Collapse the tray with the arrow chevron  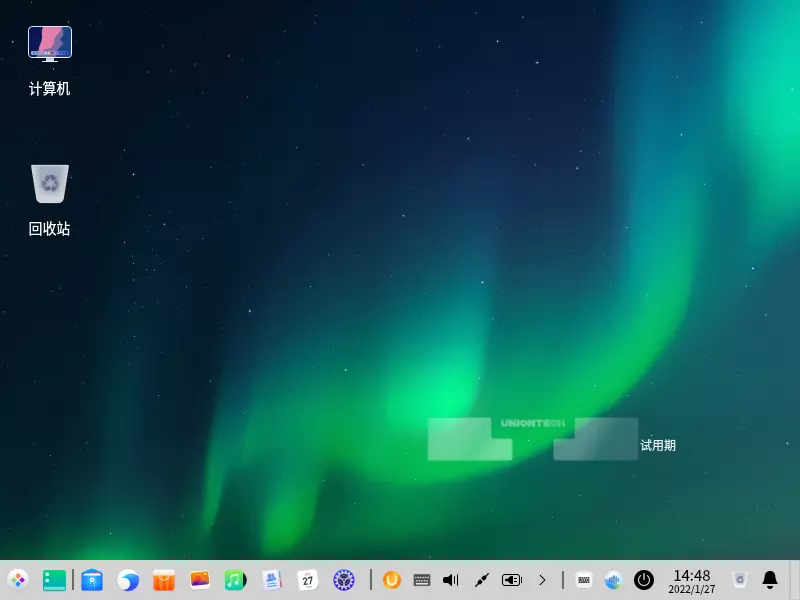pos(542,580)
